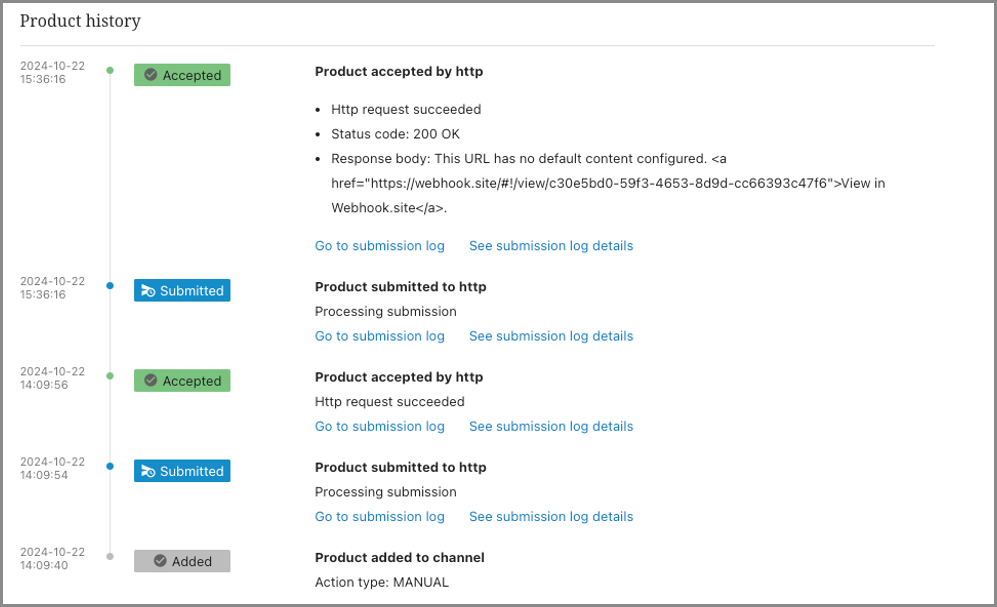Viewport: 997px width, 607px height.
Task: Go to submission log for 15:36:16 submitted entry
Action: point(379,336)
